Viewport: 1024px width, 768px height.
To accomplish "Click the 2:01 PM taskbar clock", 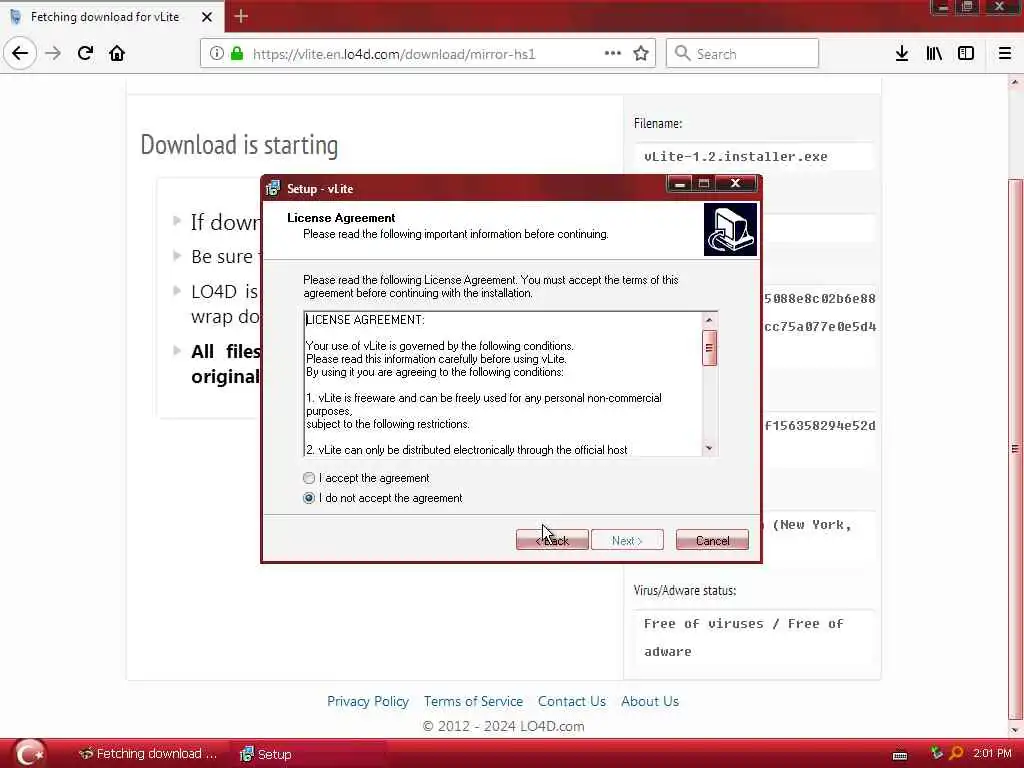I will coord(992,754).
